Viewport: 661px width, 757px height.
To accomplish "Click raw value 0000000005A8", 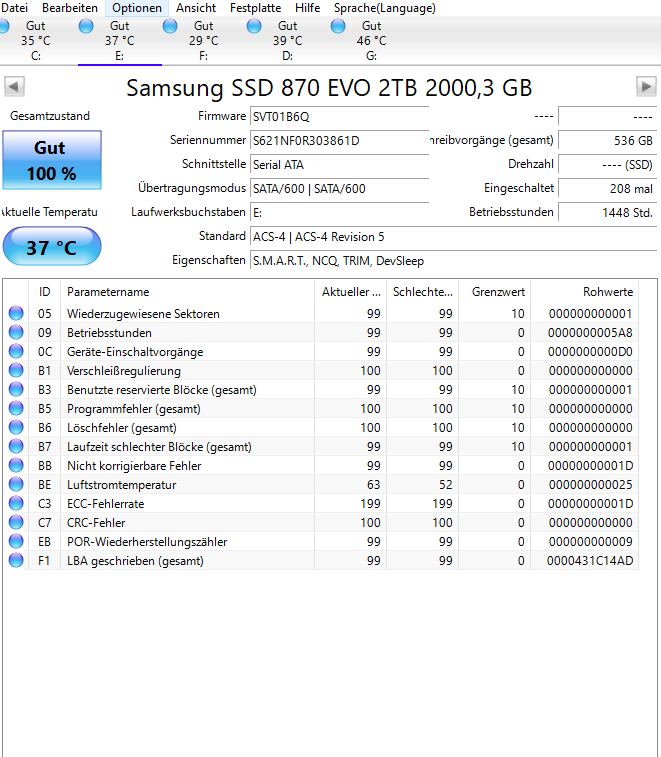I will click(x=590, y=333).
